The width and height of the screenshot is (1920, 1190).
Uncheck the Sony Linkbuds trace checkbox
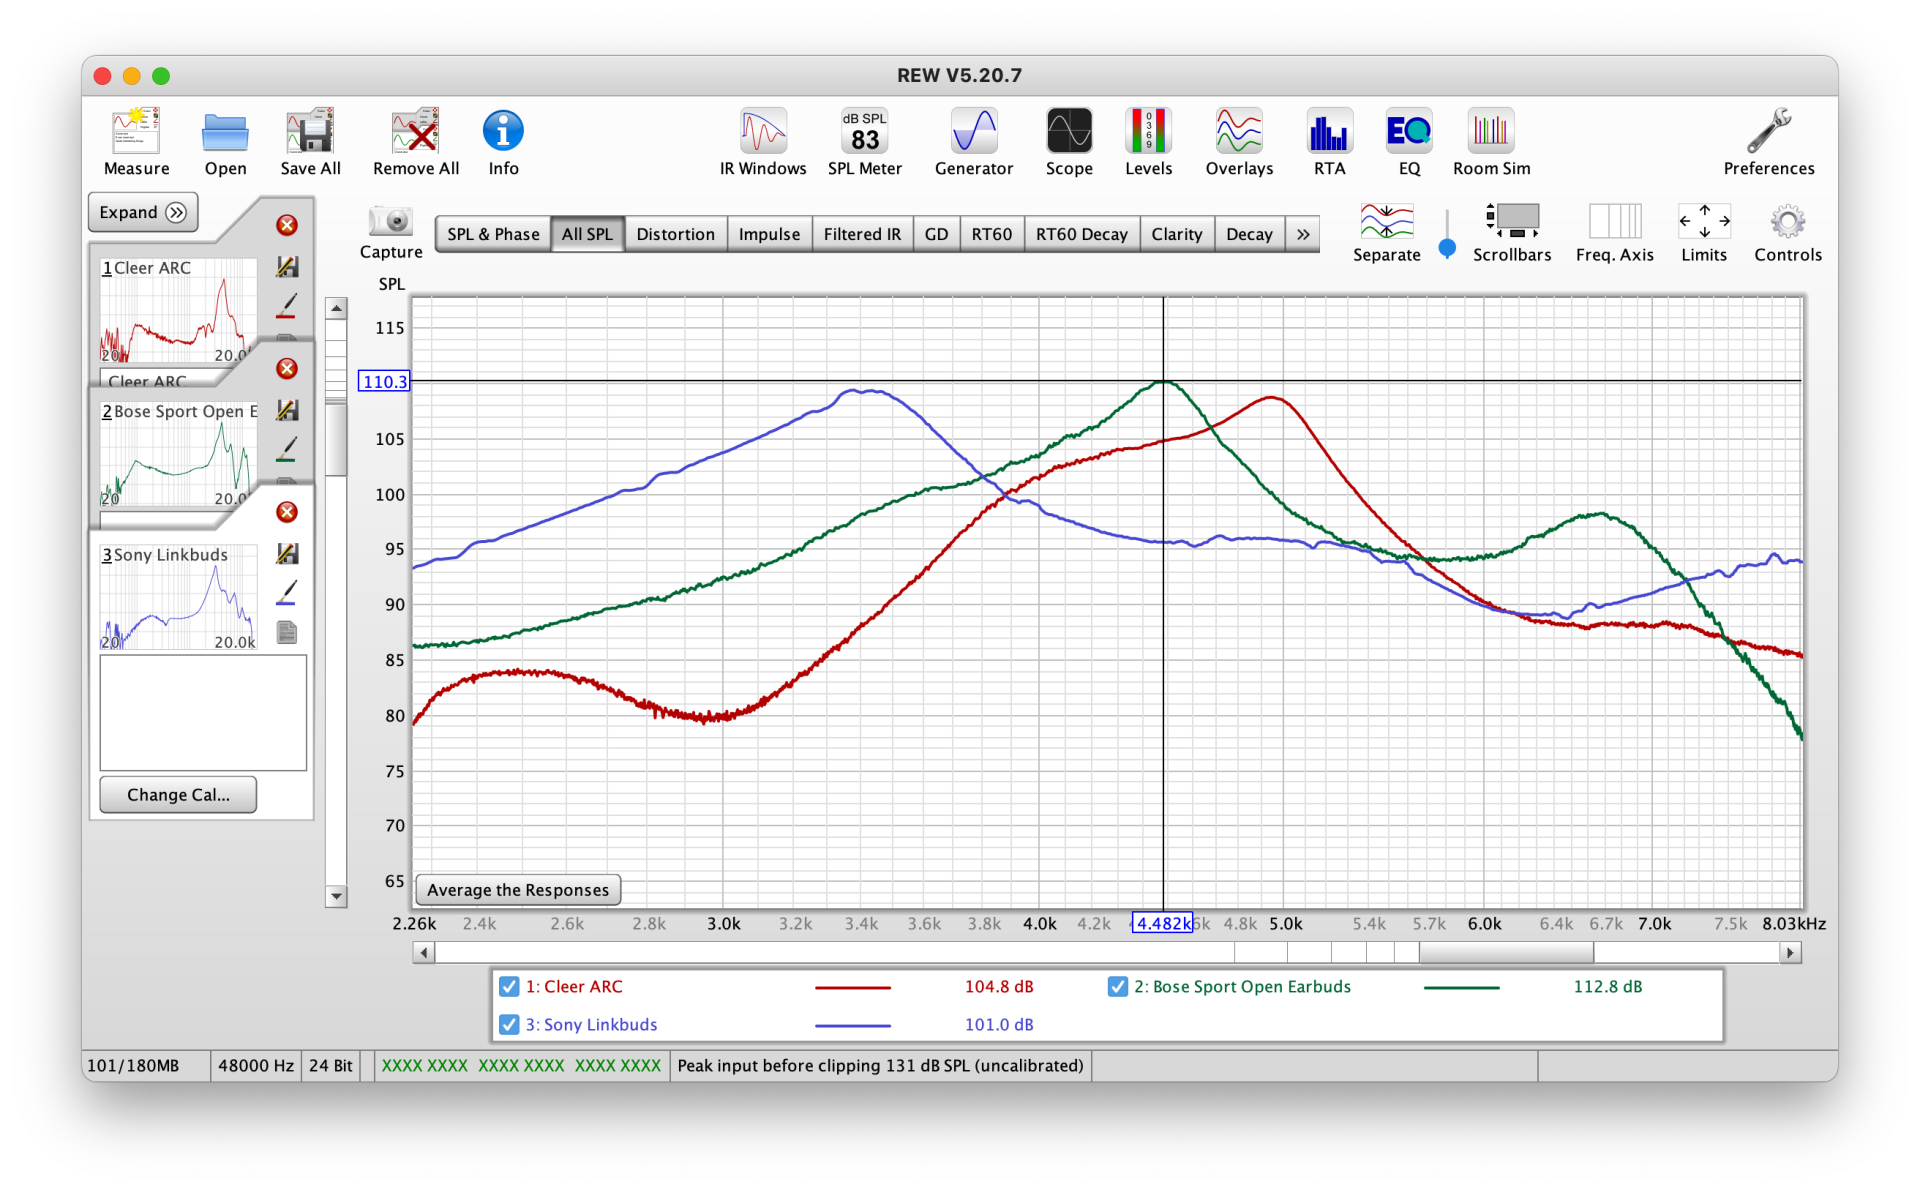click(x=509, y=1025)
